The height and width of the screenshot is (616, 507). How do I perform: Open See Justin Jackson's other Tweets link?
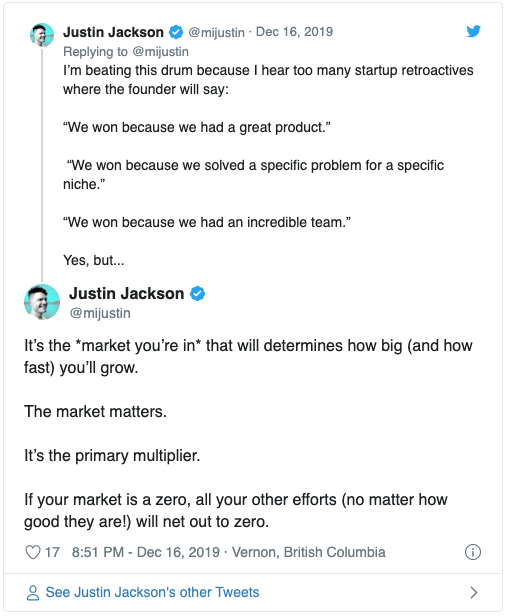152,592
